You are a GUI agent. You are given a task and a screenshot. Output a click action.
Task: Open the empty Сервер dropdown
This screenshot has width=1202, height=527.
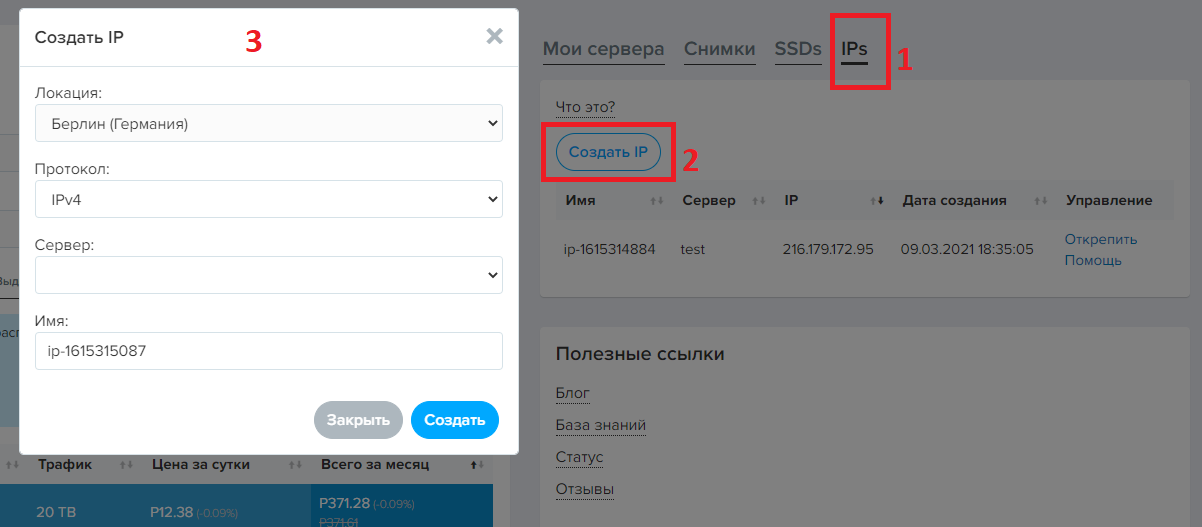(x=268, y=275)
